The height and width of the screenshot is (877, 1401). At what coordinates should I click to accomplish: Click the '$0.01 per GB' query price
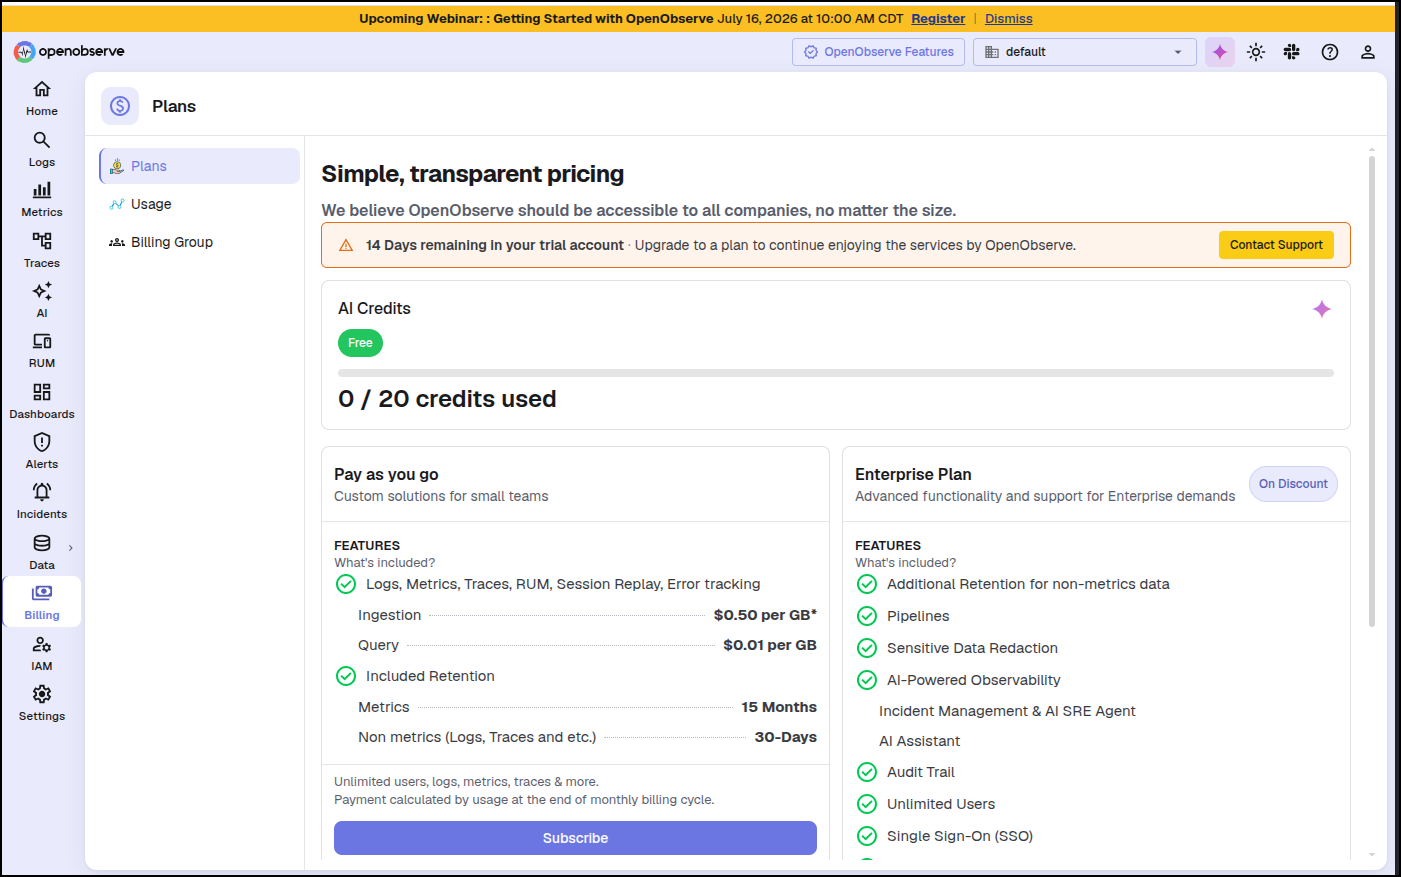(x=770, y=645)
